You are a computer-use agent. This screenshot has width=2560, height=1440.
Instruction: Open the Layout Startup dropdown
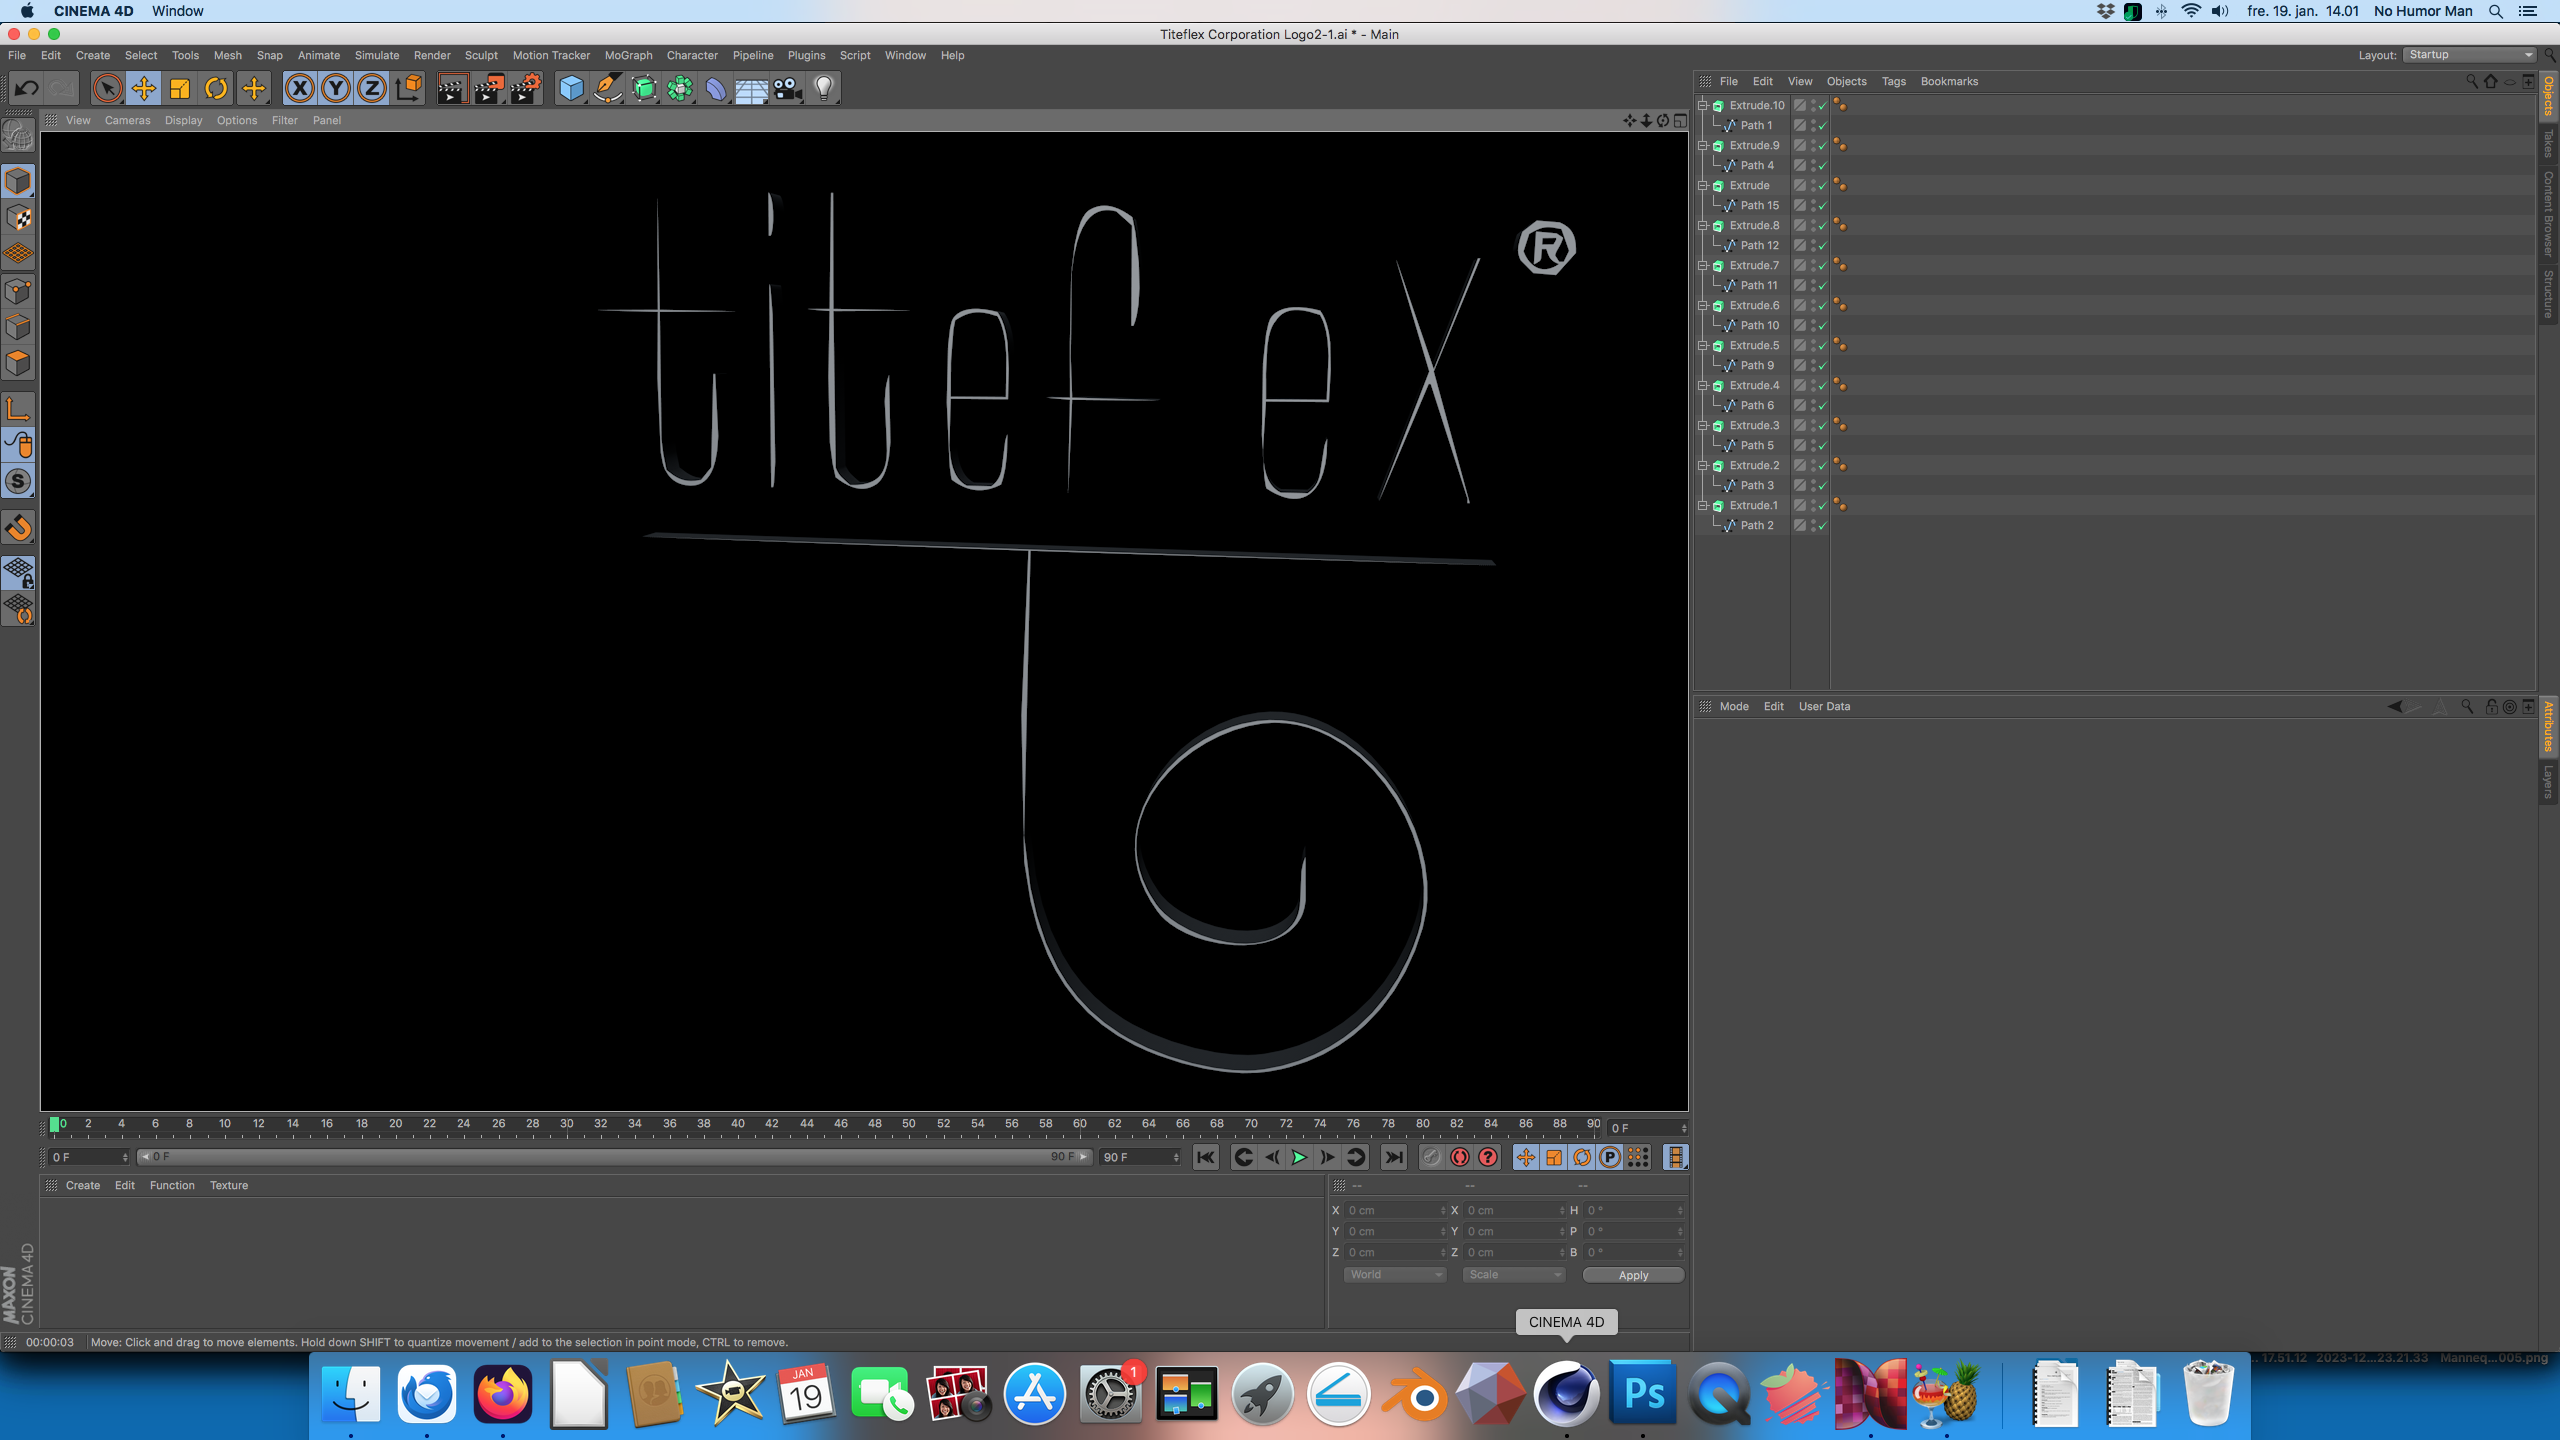[2470, 55]
